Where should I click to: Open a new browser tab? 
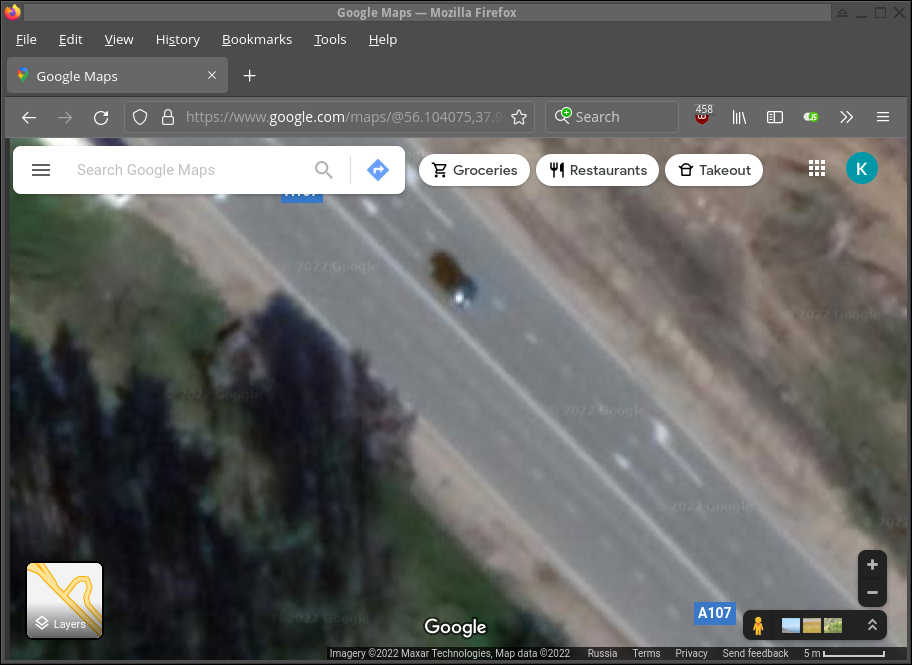pyautogui.click(x=250, y=76)
